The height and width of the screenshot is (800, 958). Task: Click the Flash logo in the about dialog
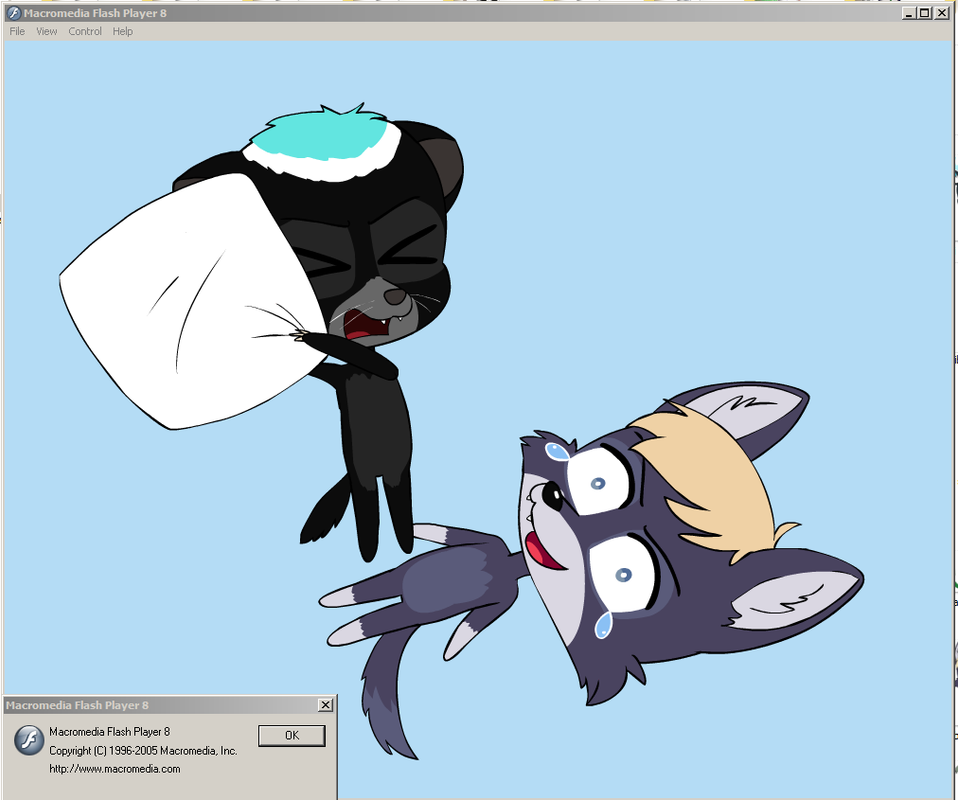tap(29, 740)
